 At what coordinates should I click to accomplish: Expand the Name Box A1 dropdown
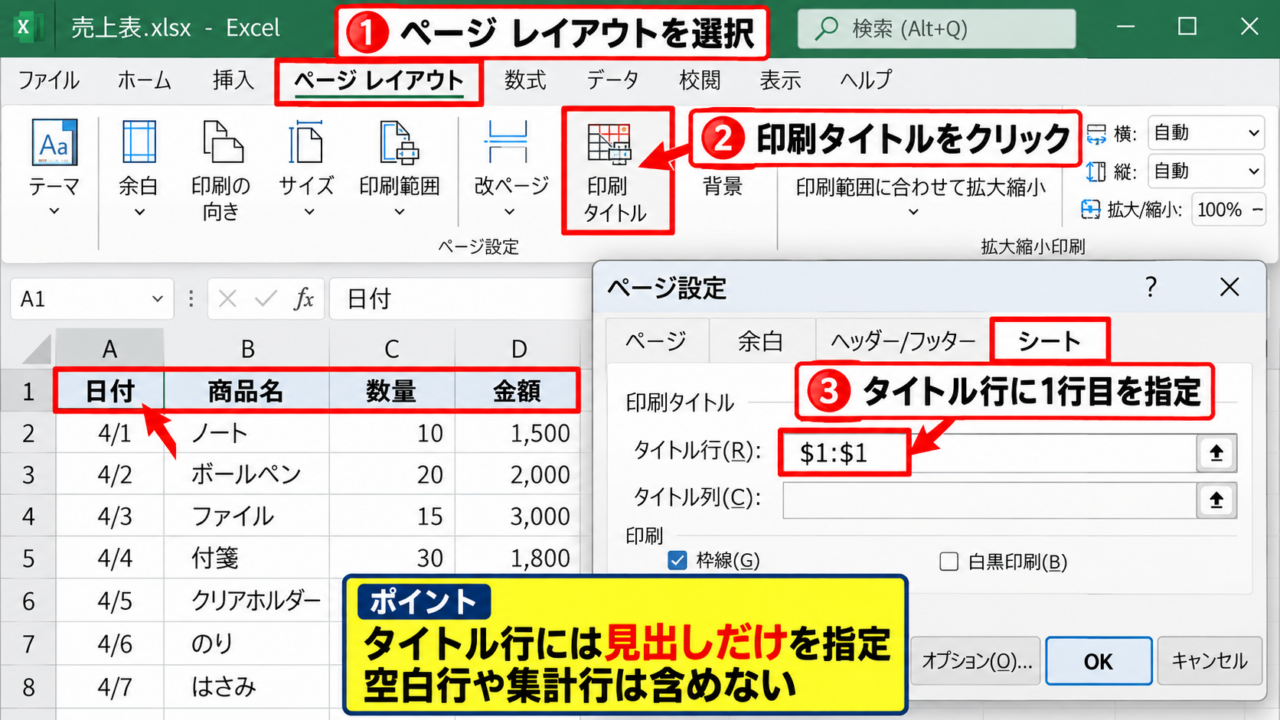click(x=157, y=299)
